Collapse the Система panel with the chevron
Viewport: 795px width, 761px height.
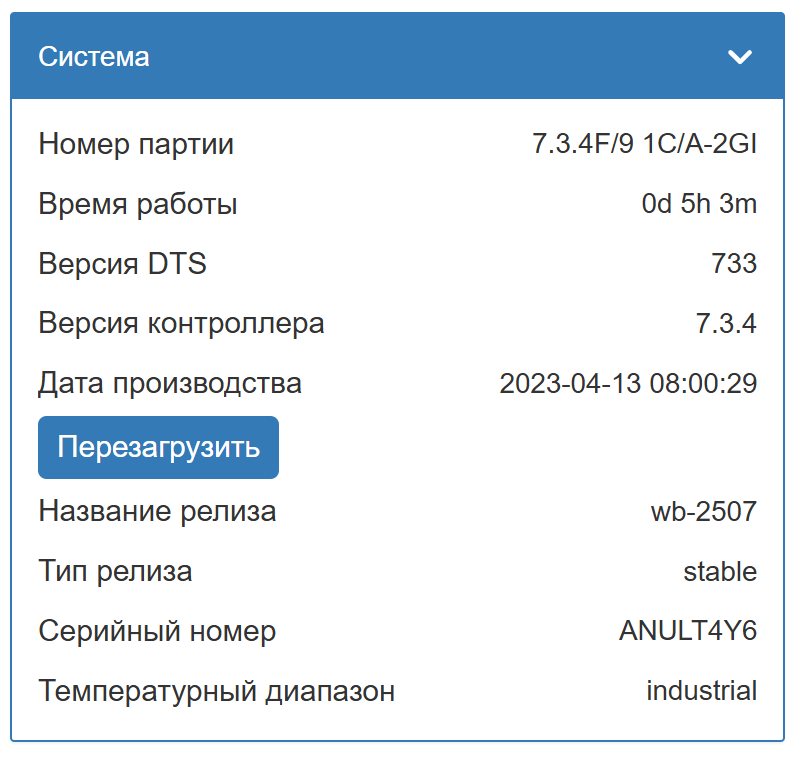click(x=740, y=57)
